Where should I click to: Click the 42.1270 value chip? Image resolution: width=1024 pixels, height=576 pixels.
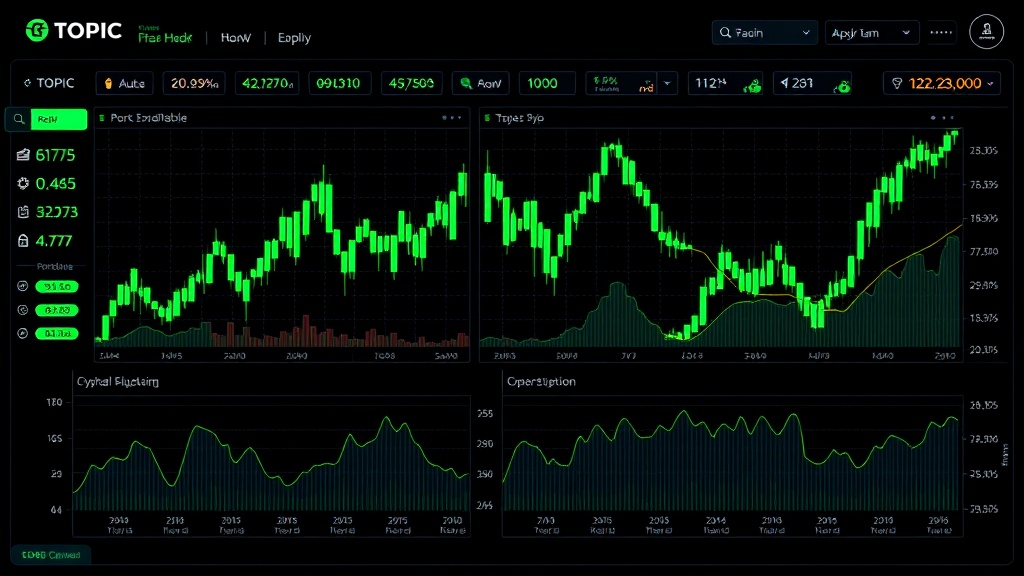[267, 84]
